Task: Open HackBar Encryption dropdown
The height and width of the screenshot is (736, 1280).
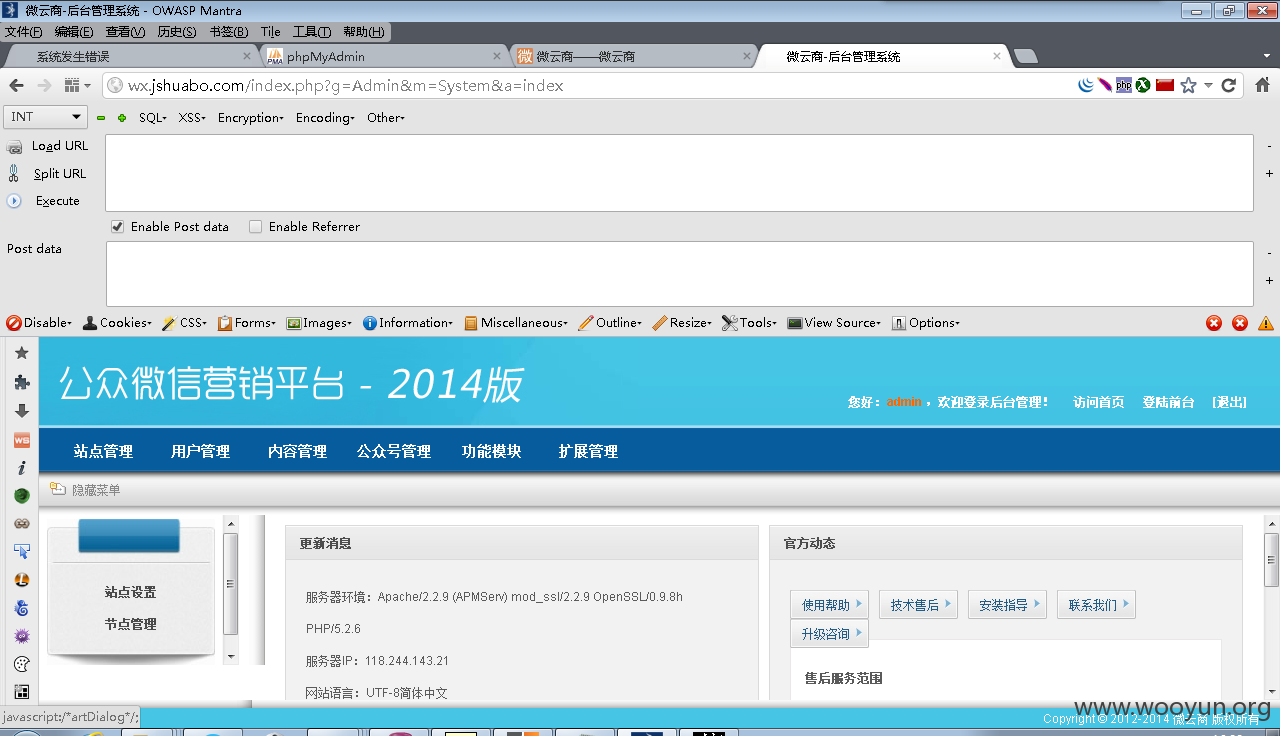Action: coord(251,118)
